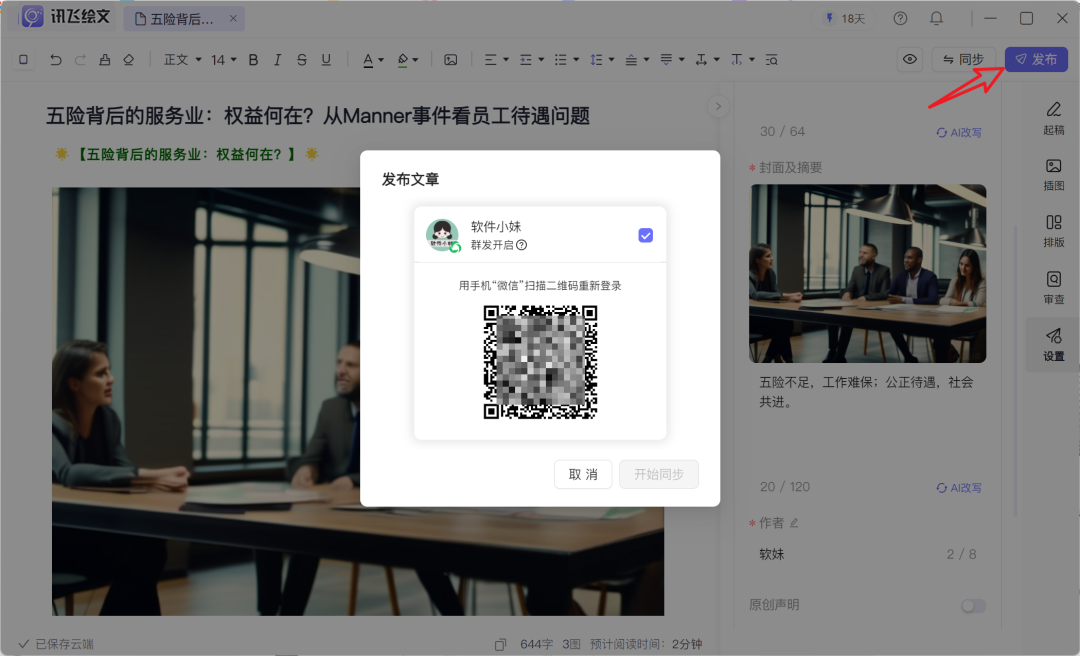Toggle bold formatting
The width and height of the screenshot is (1080, 656).
click(253, 60)
